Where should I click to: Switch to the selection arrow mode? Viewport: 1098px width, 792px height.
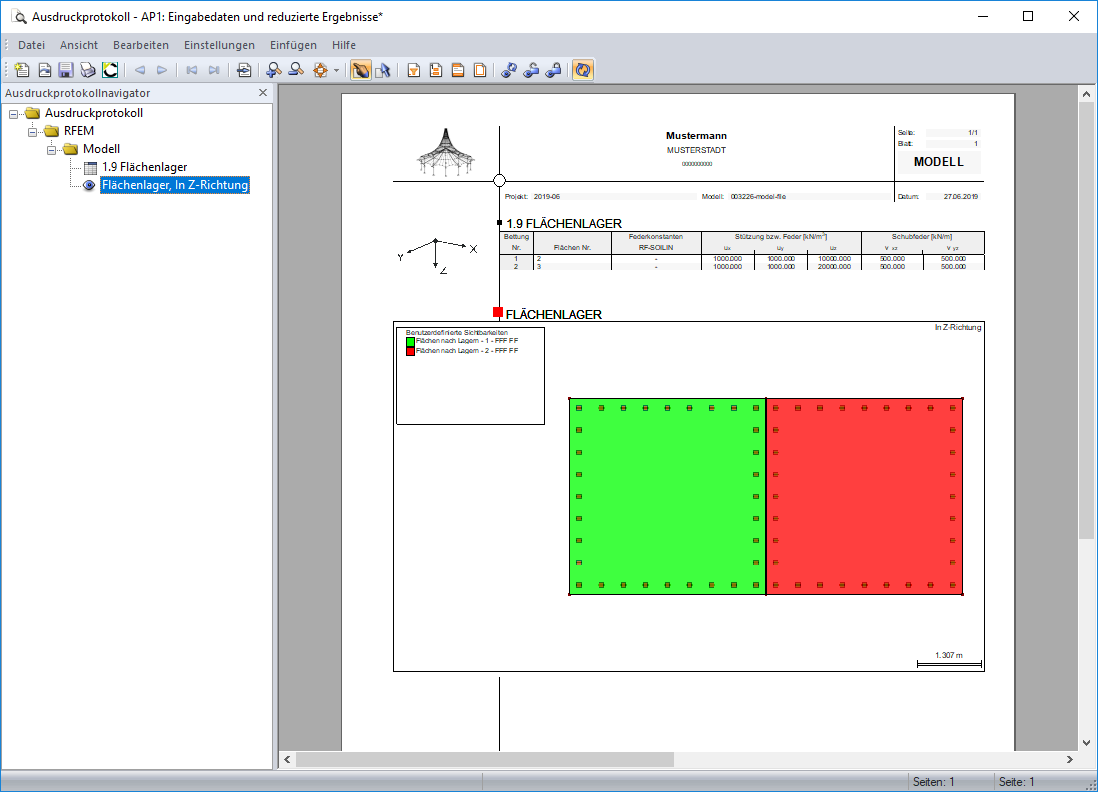pos(384,70)
